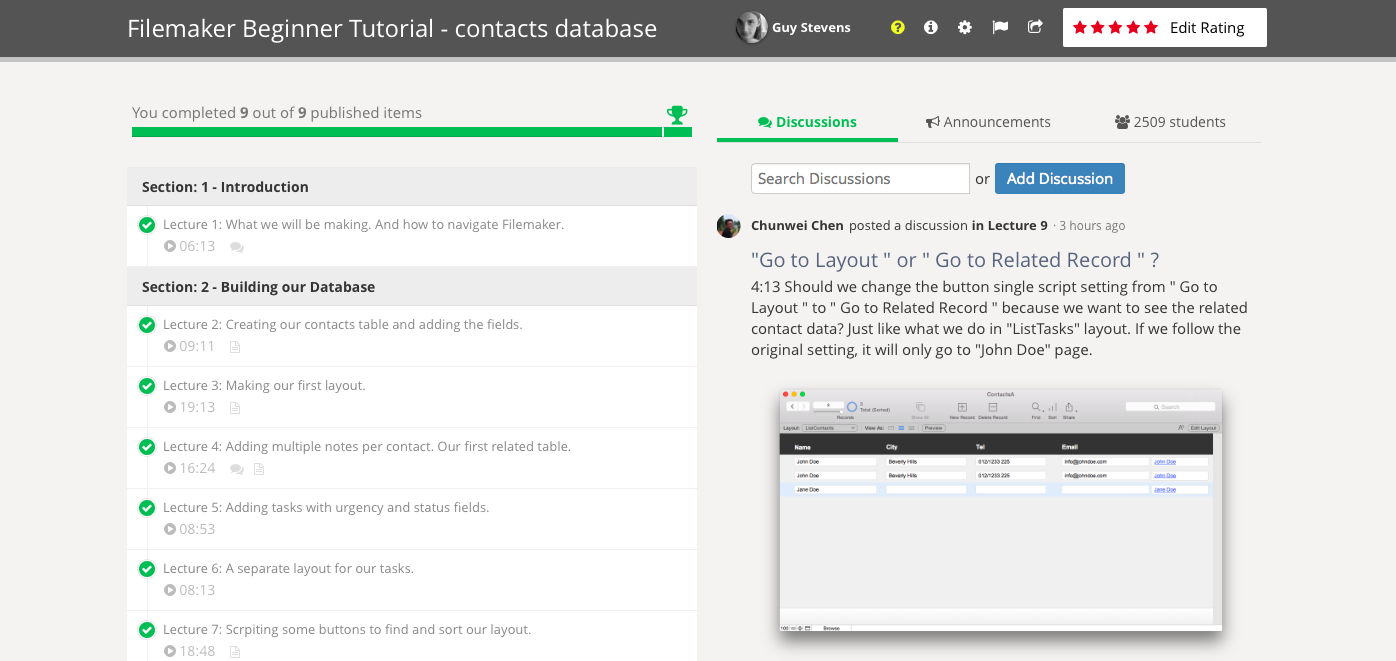Open the 2509 students tab
Viewport: 1396px width, 661px height.
(1170, 122)
